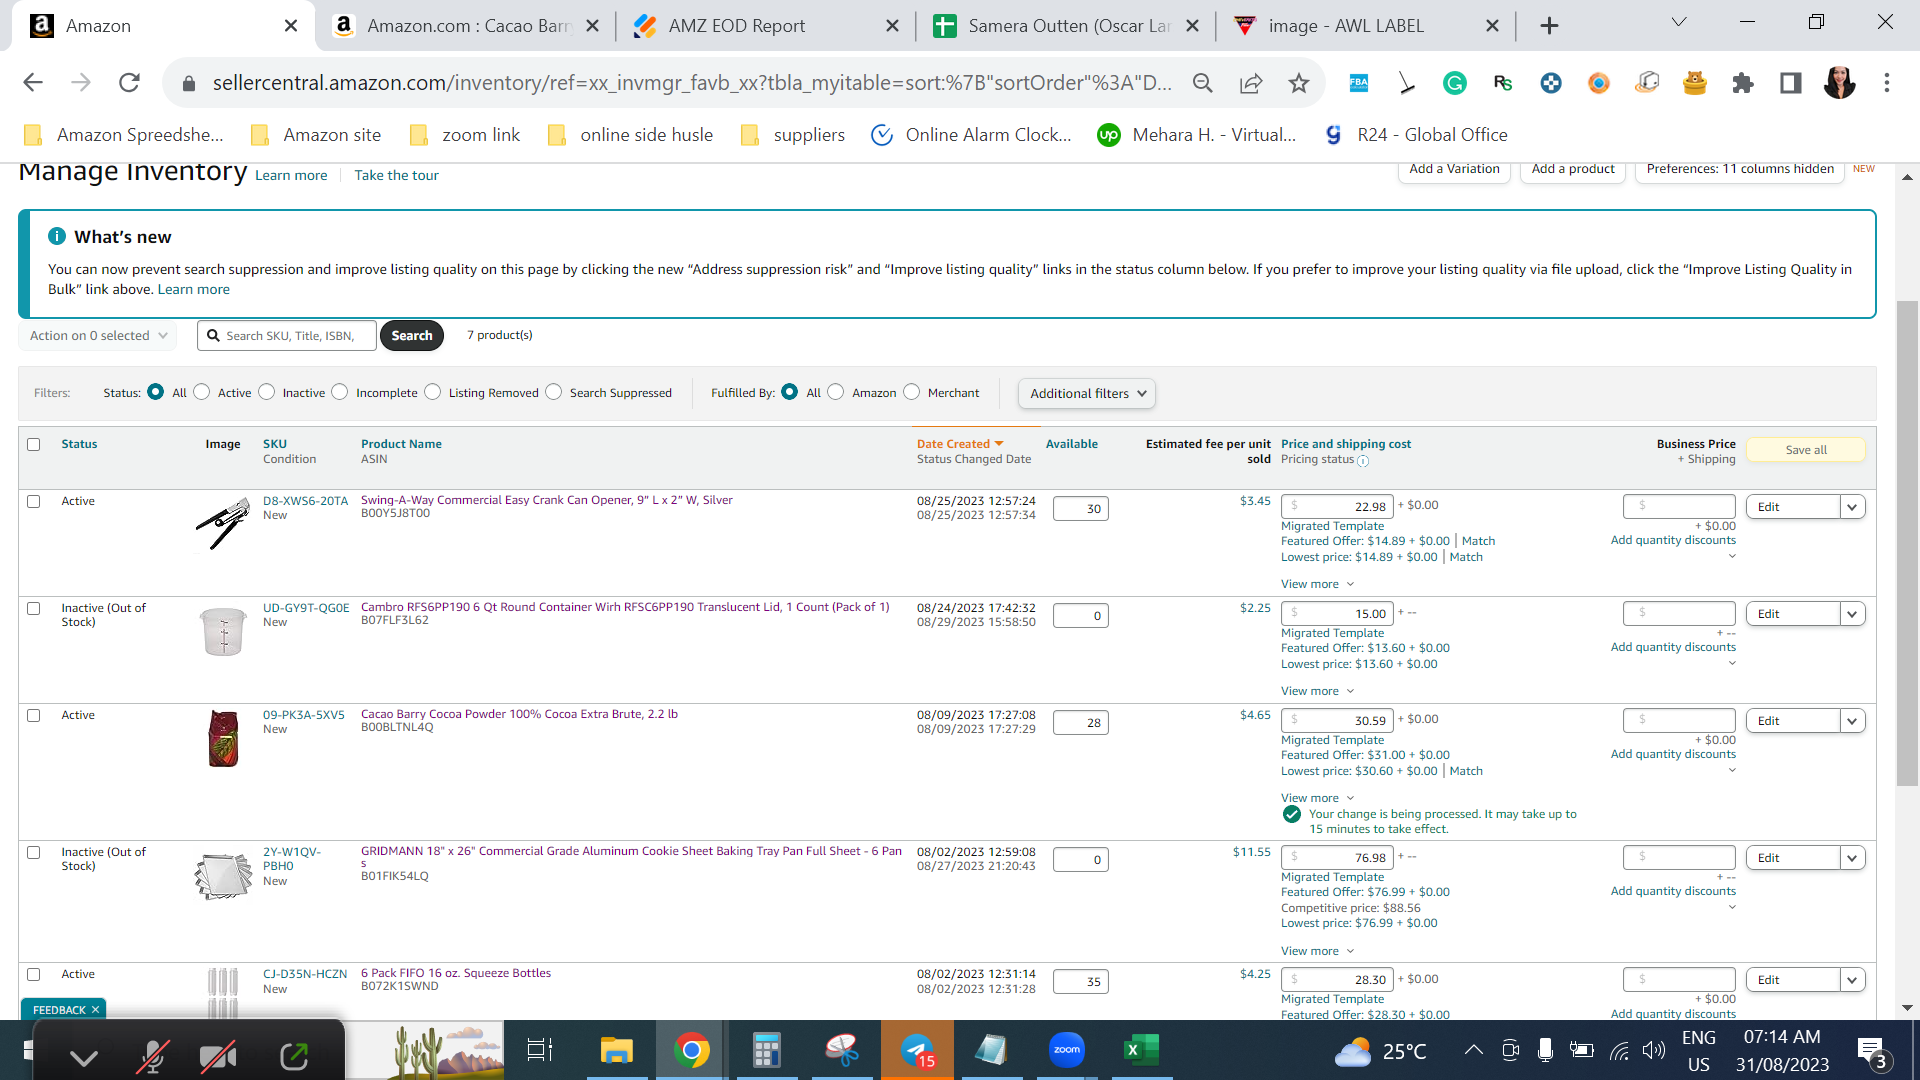Open the FBA calculator extension
The image size is (1920, 1080).
[1359, 83]
